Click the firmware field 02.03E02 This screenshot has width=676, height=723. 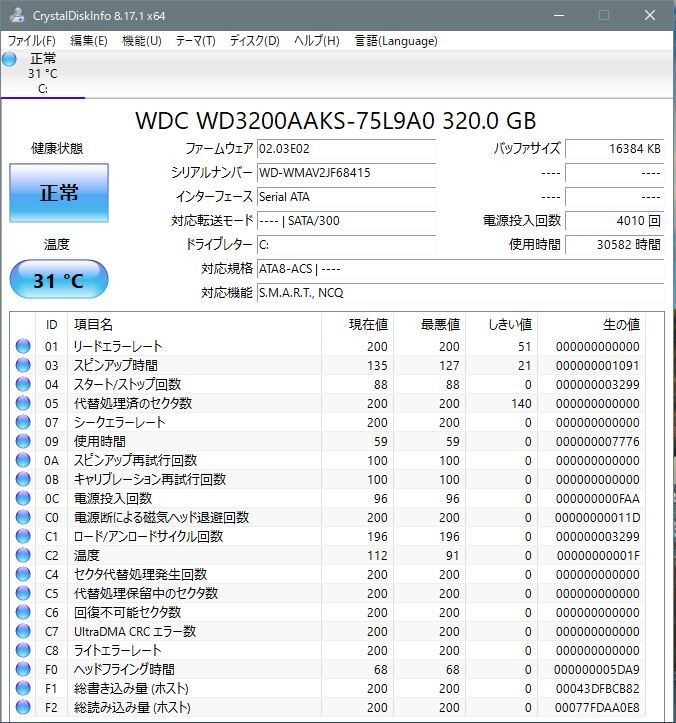click(x=346, y=149)
